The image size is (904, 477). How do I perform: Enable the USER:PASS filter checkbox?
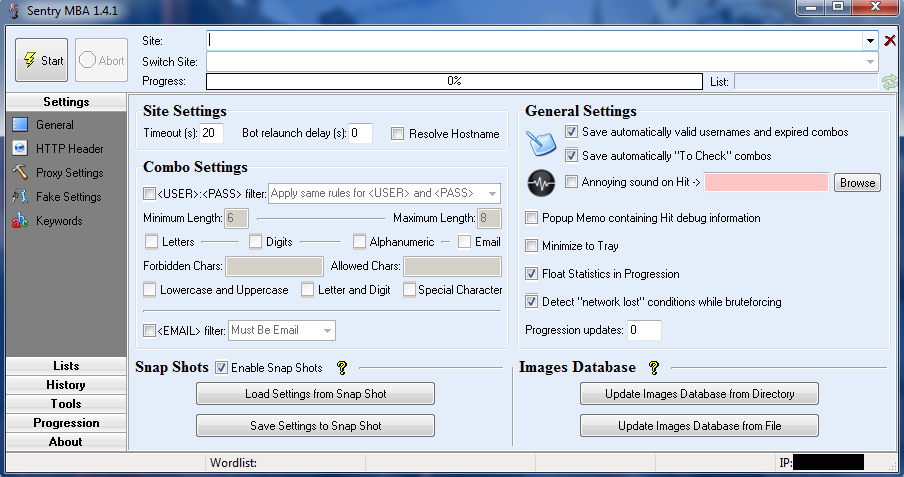pos(149,193)
